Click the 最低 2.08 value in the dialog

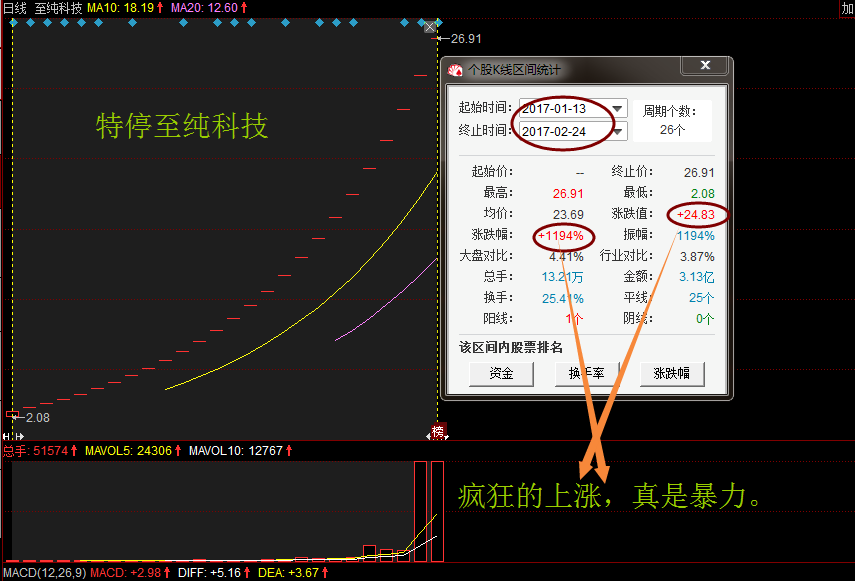coord(702,193)
